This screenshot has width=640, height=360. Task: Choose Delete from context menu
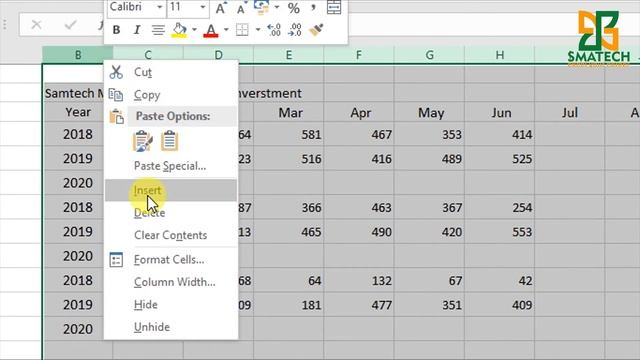pyautogui.click(x=171, y=213)
